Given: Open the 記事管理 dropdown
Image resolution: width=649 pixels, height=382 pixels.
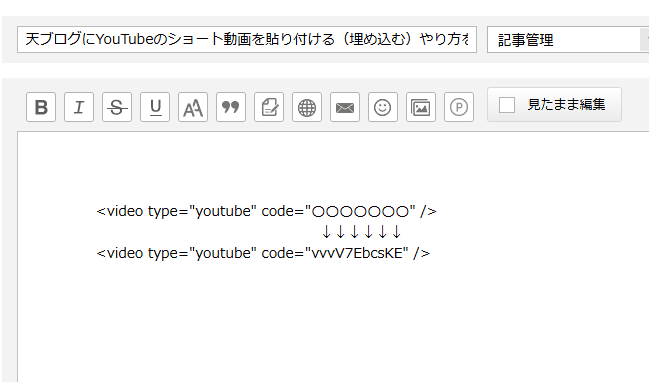Looking at the screenshot, I should tap(568, 40).
